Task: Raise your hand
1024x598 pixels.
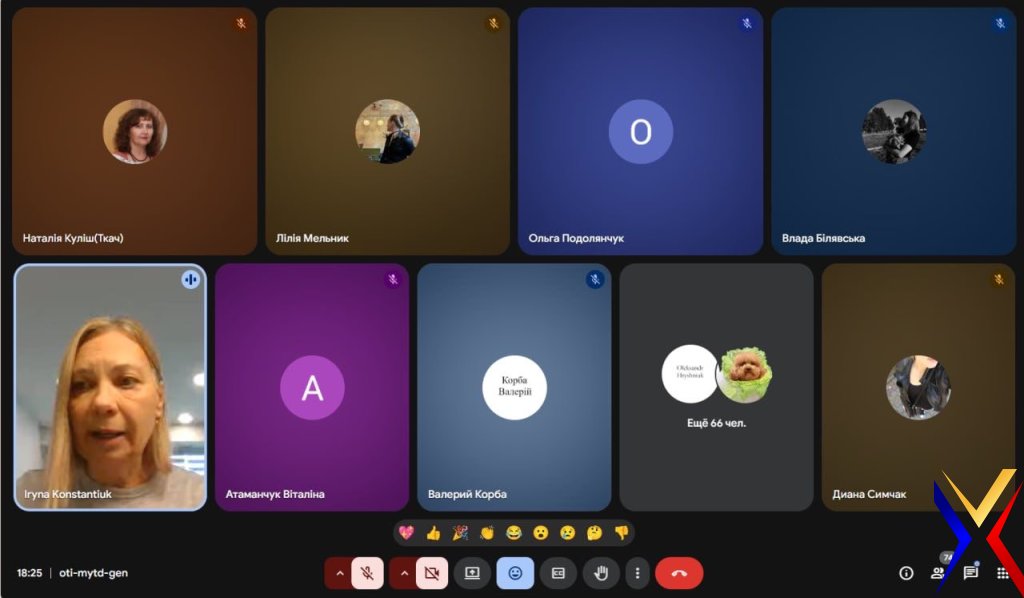Action: click(601, 573)
